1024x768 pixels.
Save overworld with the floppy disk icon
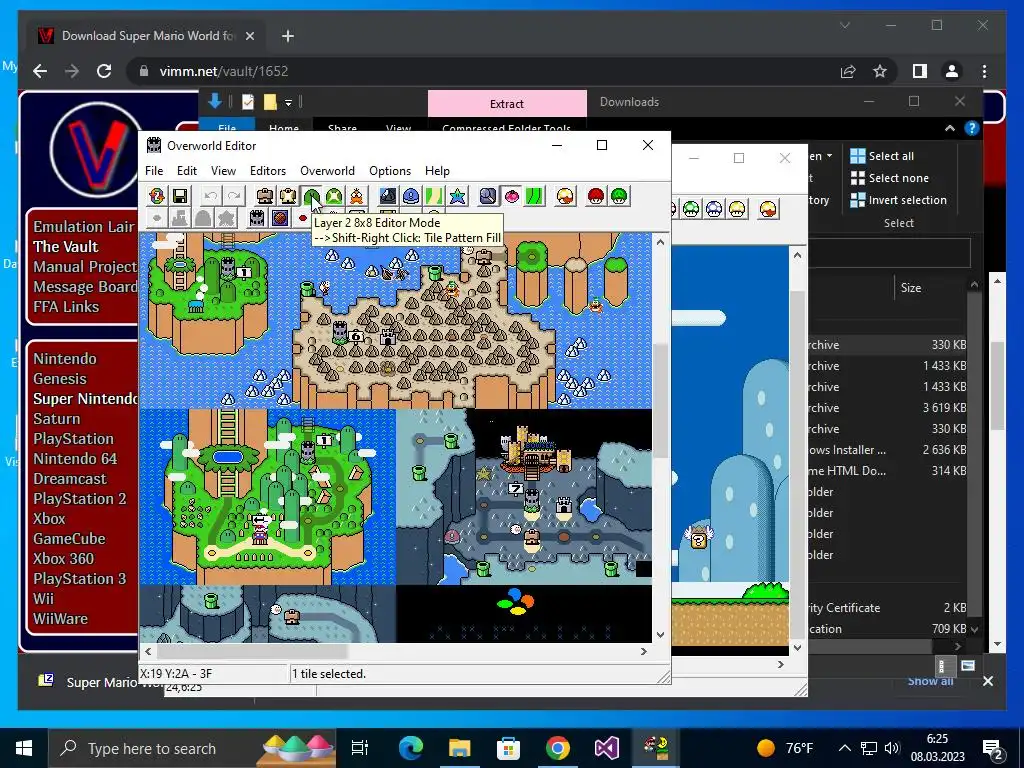point(180,196)
